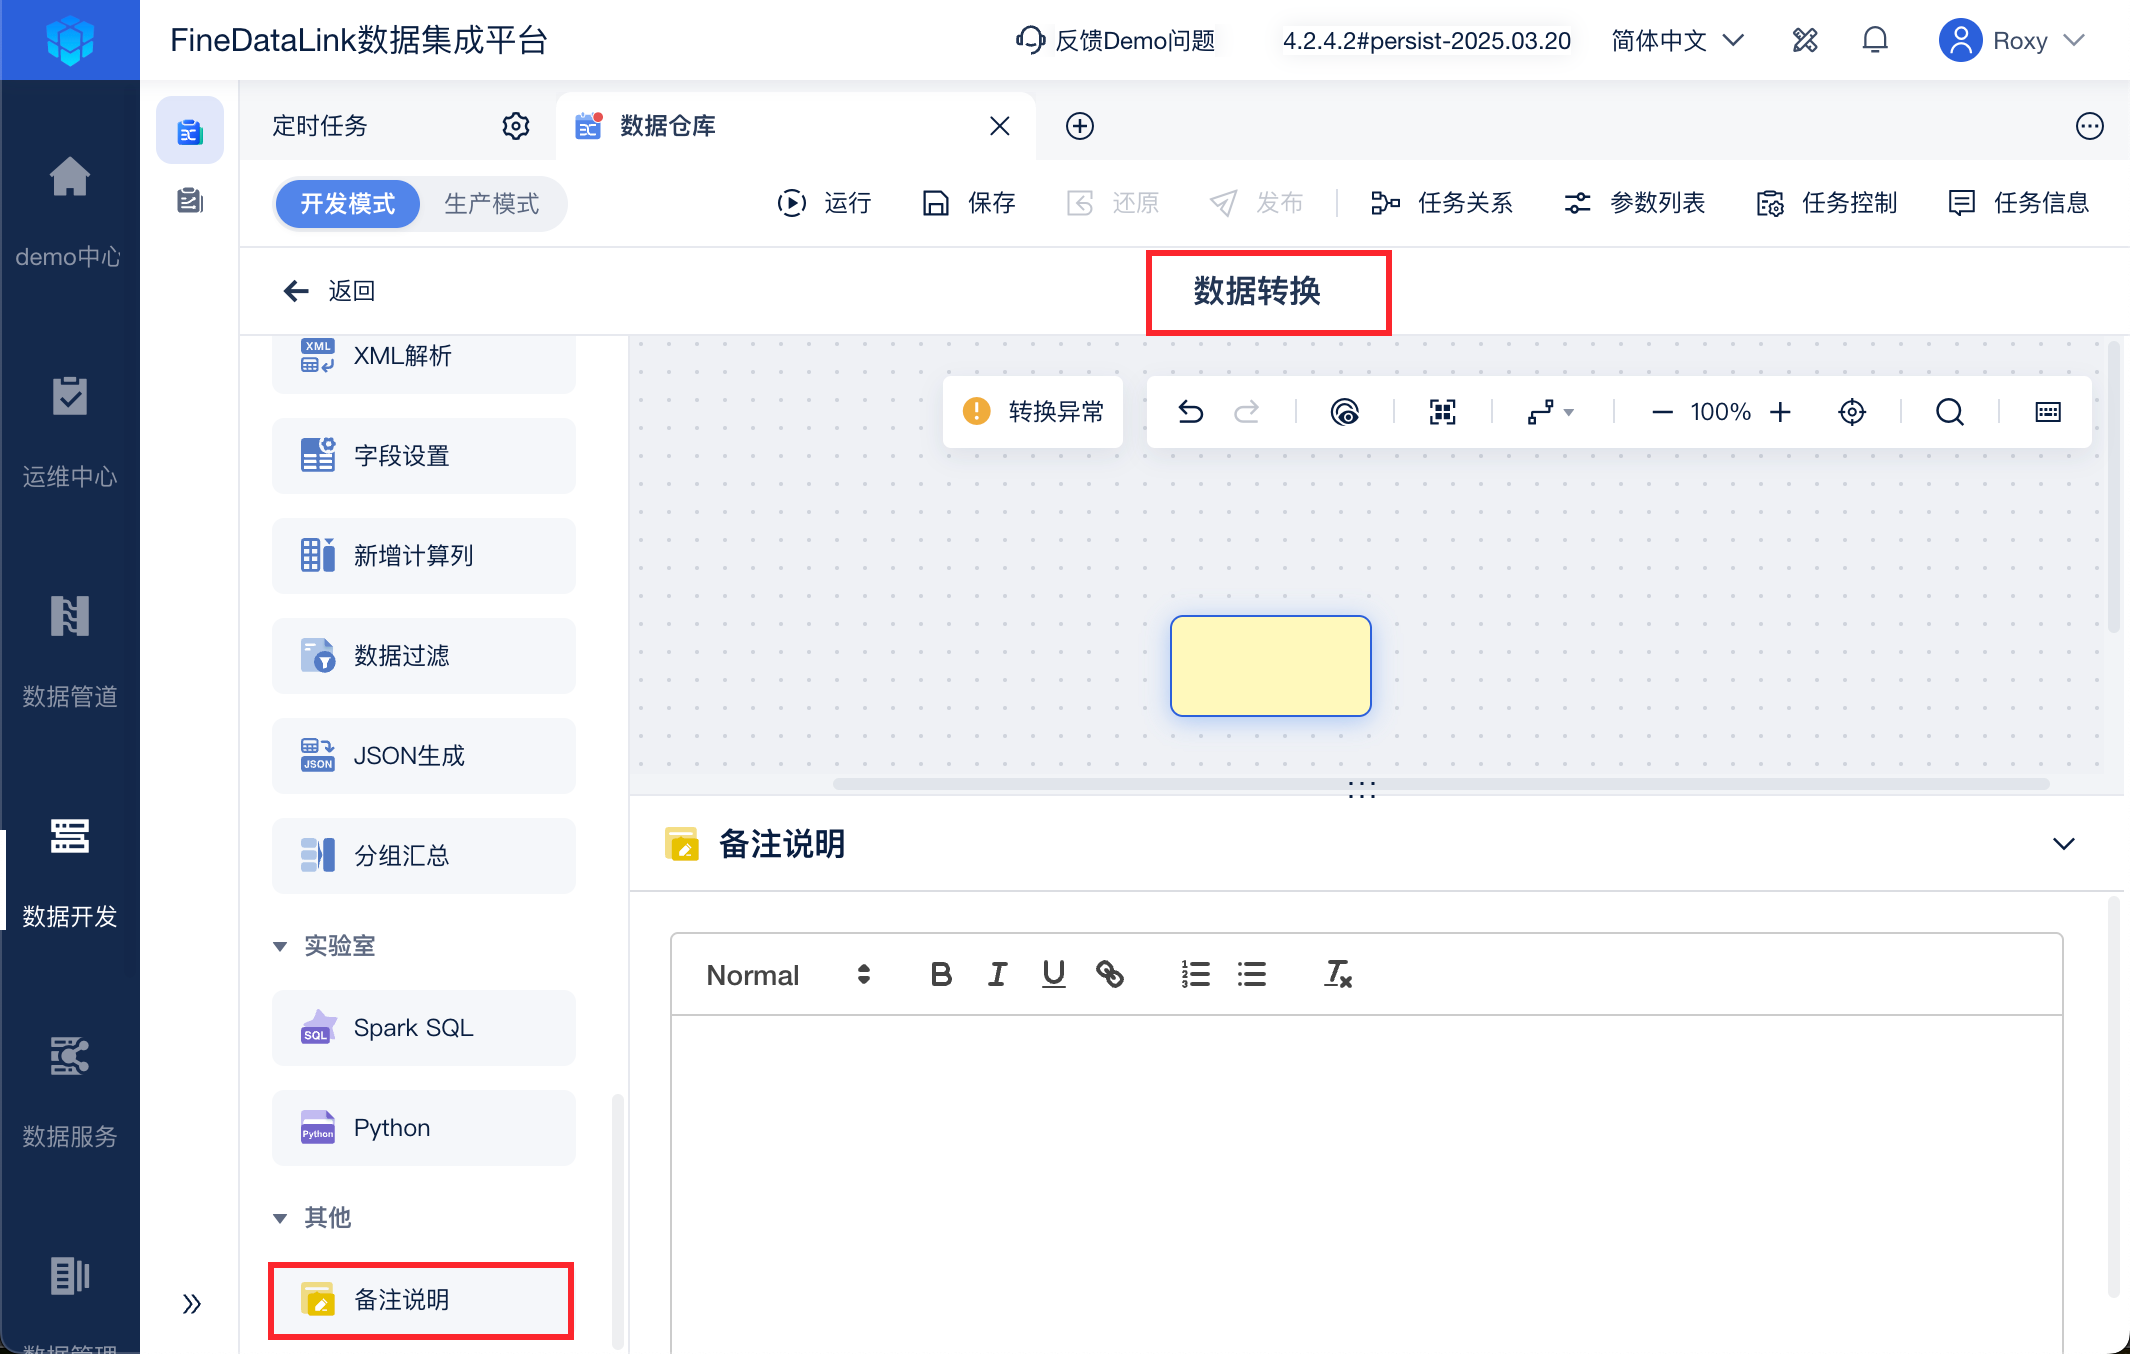Select the yellow note node on canvas
Image resolution: width=2130 pixels, height=1354 pixels.
click(1271, 666)
